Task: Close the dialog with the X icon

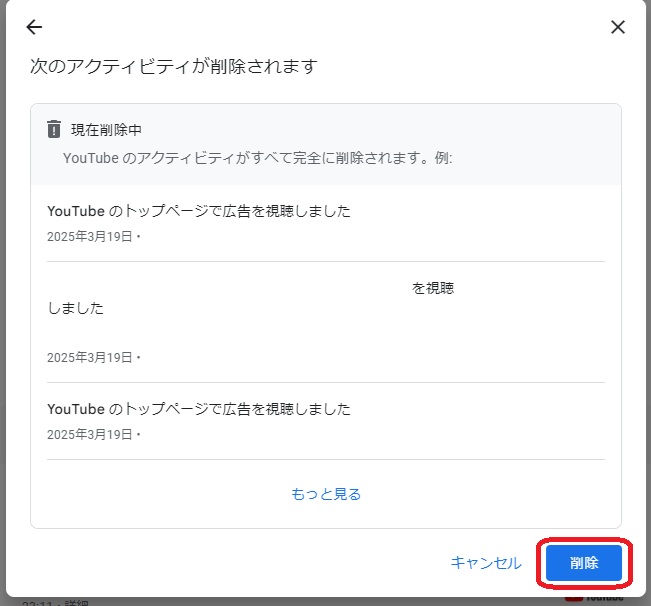Action: click(x=618, y=27)
